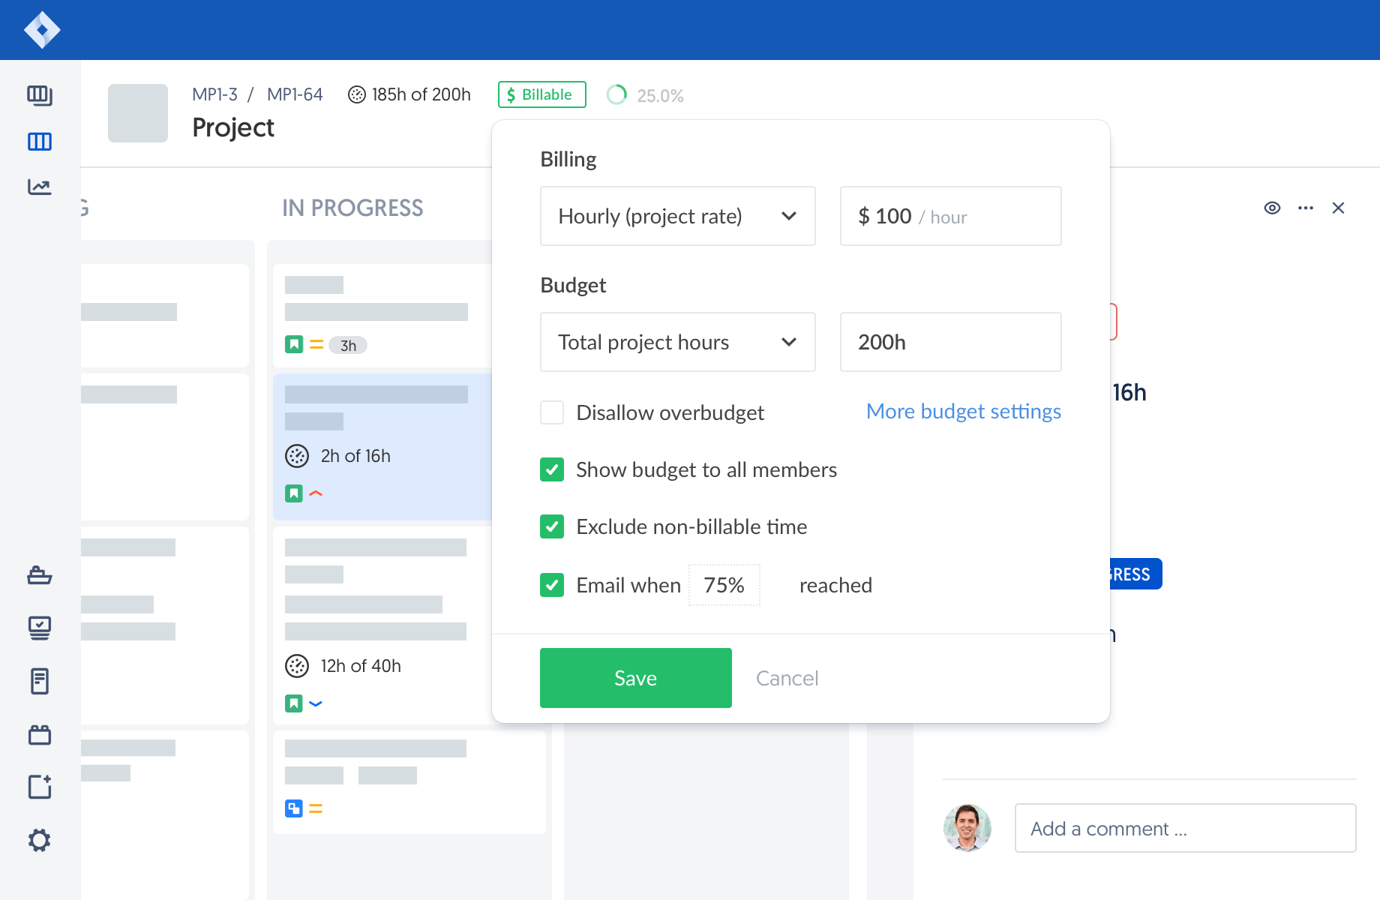This screenshot has height=900, width=1380.
Task: Click the story icon on the 2h of 16h card
Action: click(294, 493)
